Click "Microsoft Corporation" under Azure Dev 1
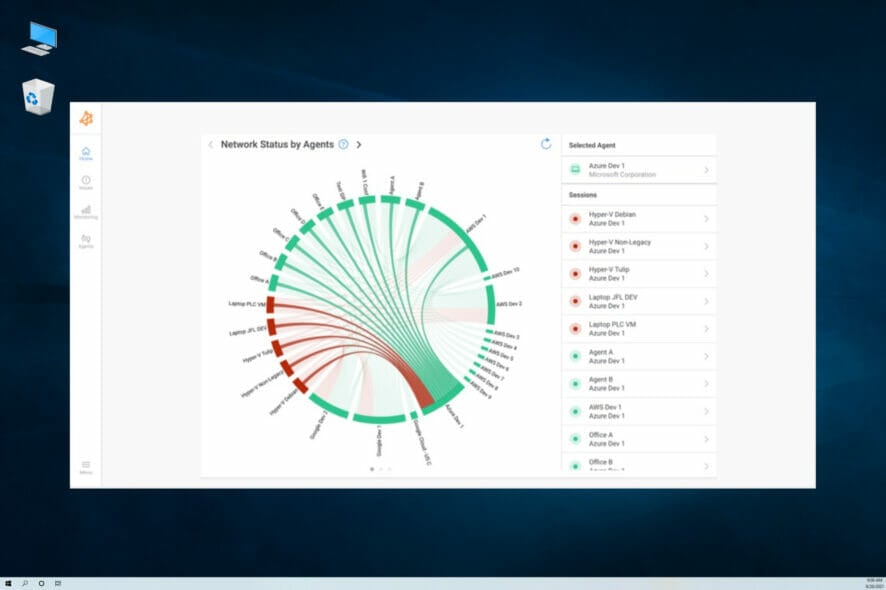Image resolution: width=886 pixels, height=590 pixels. tap(622, 175)
